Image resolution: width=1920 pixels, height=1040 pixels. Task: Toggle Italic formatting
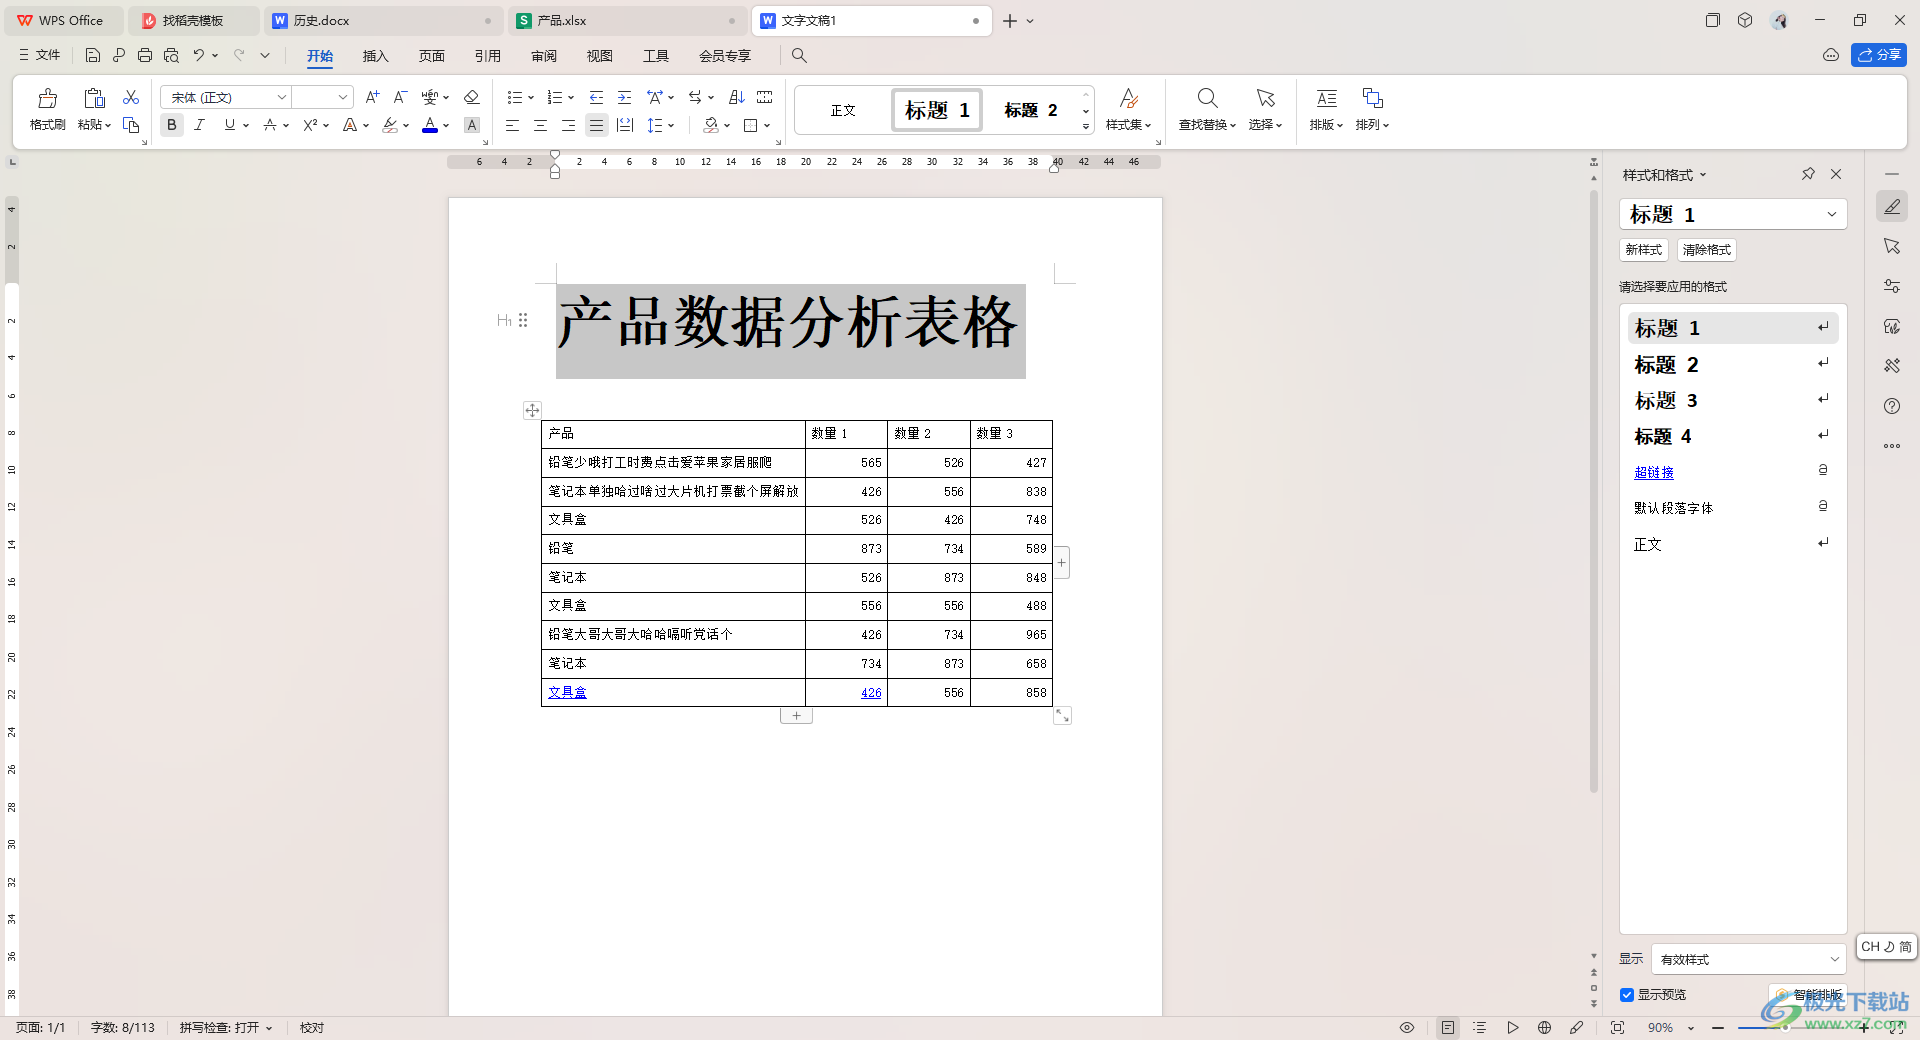200,125
